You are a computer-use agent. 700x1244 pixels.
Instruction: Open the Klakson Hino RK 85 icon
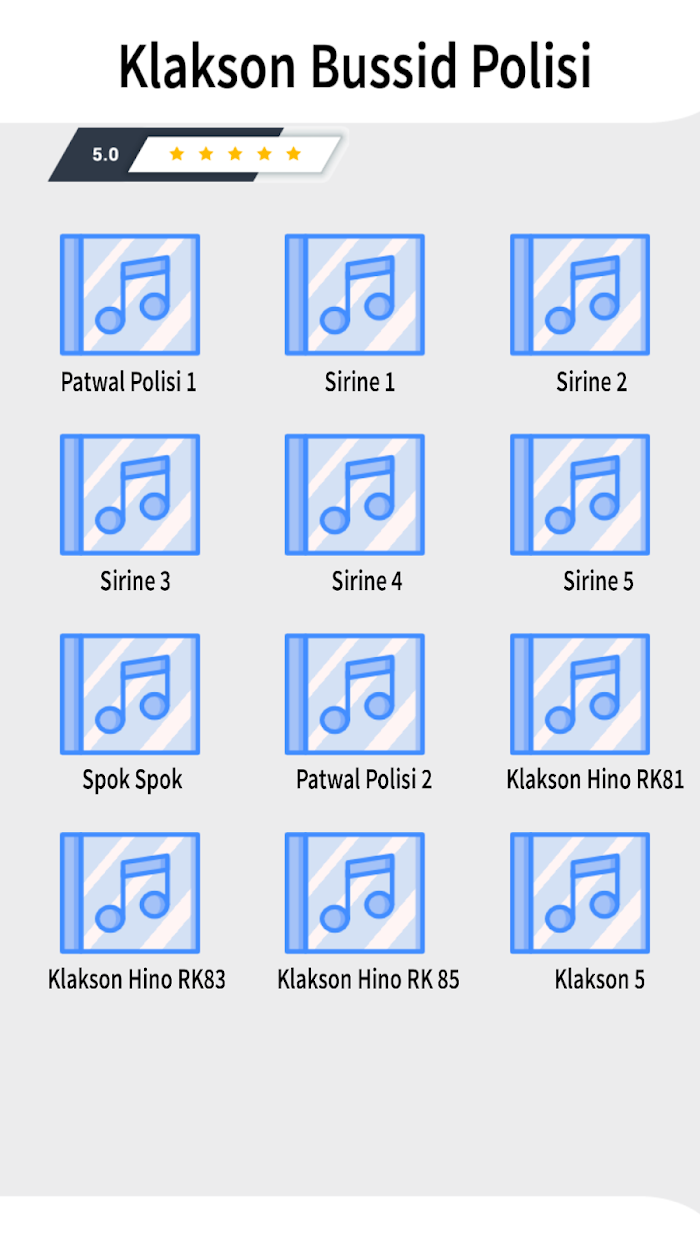click(355, 892)
